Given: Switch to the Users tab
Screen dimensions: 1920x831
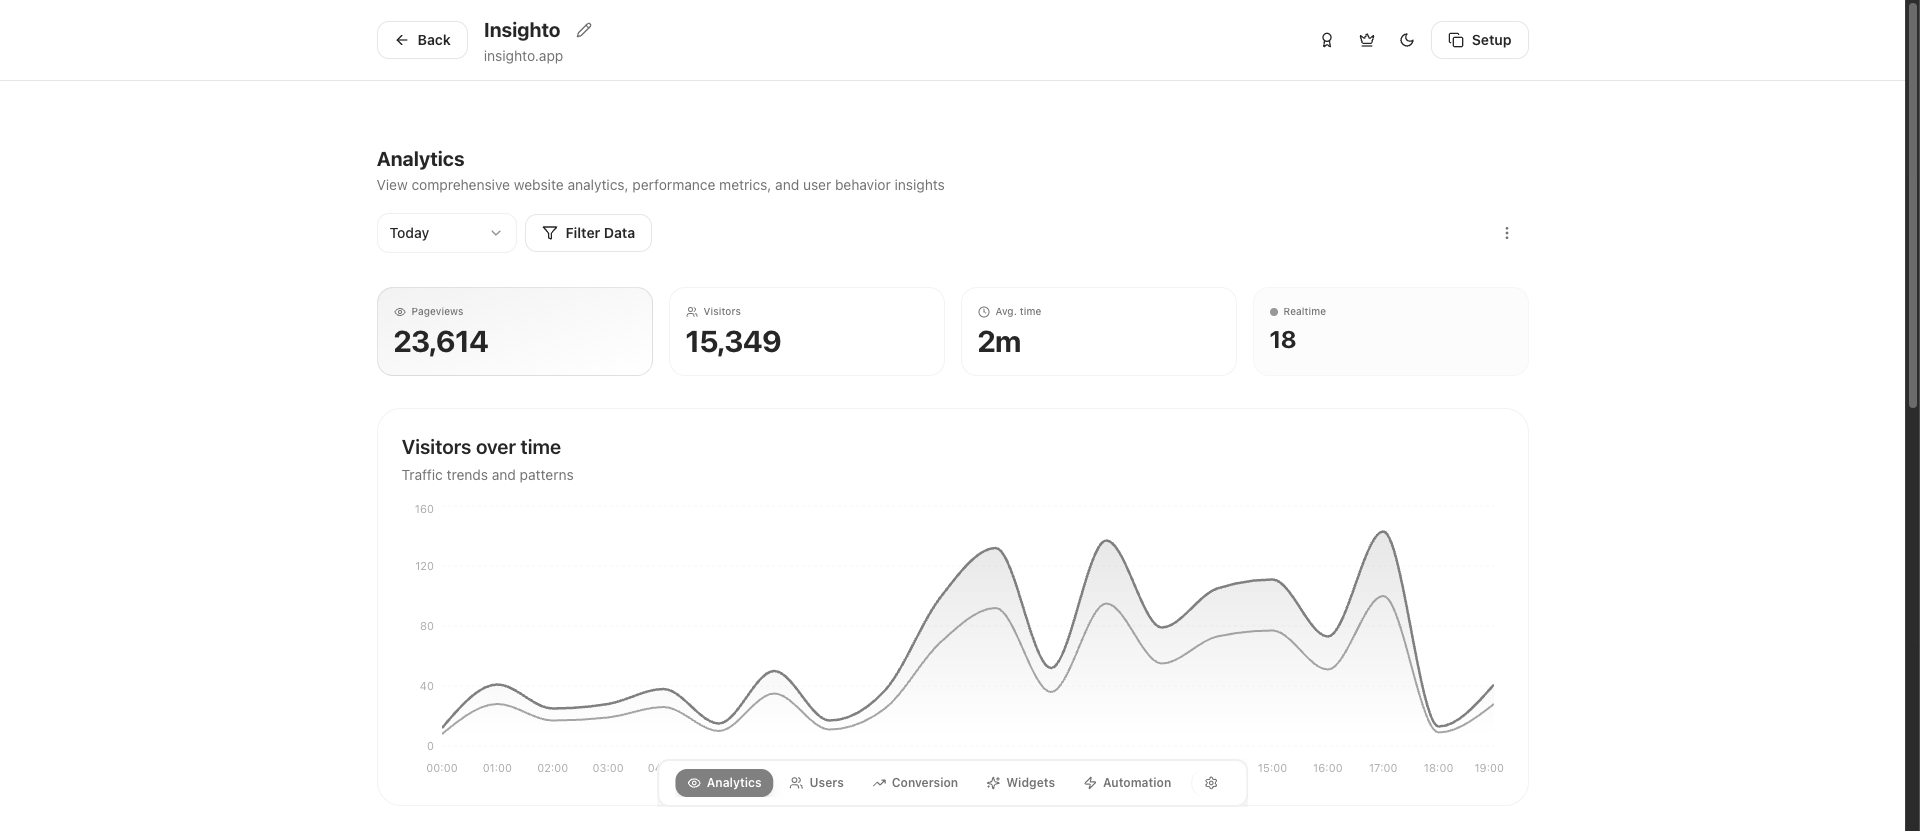Looking at the screenshot, I should coord(816,783).
